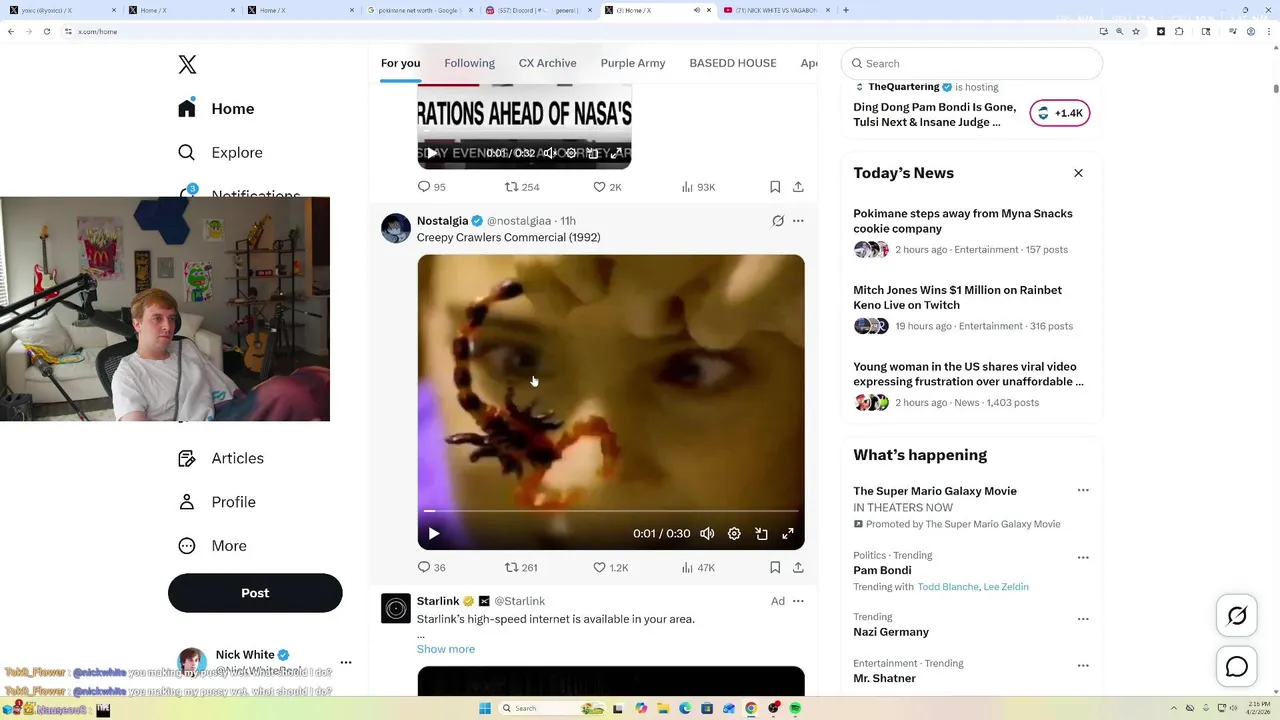Open Young woman viral video news story

coord(972,385)
